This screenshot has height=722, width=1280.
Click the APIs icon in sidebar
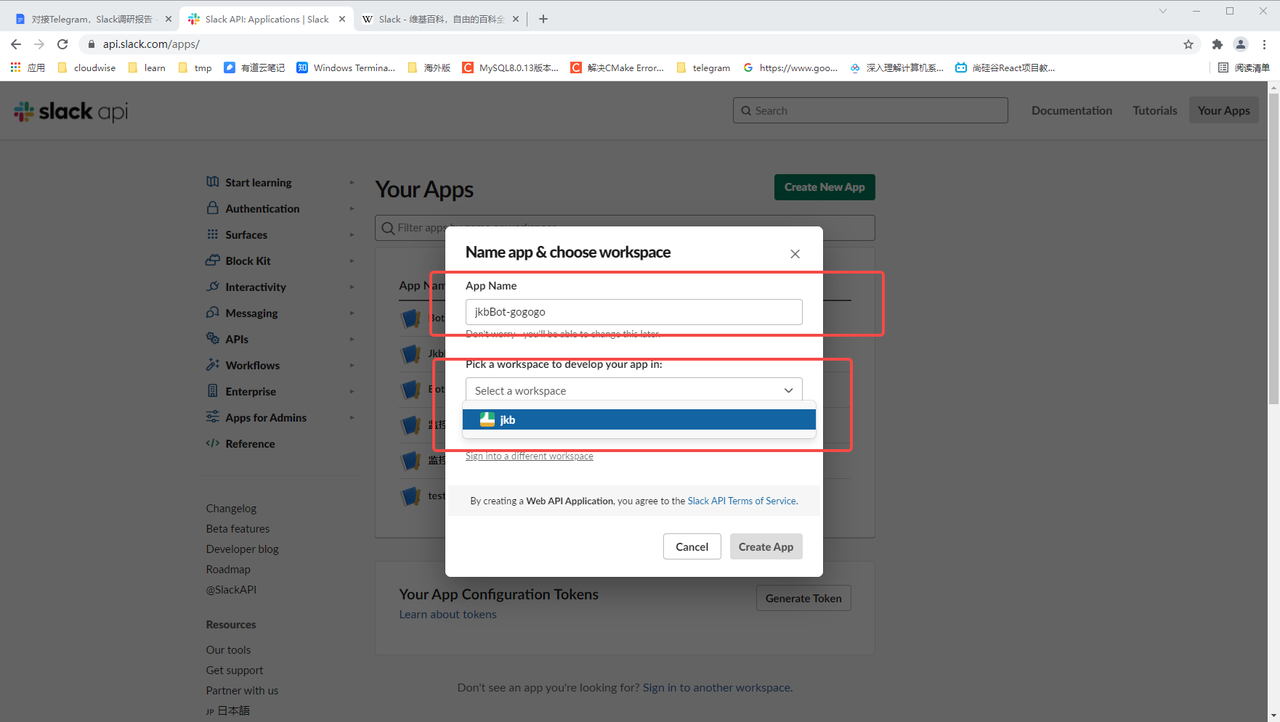tap(212, 338)
